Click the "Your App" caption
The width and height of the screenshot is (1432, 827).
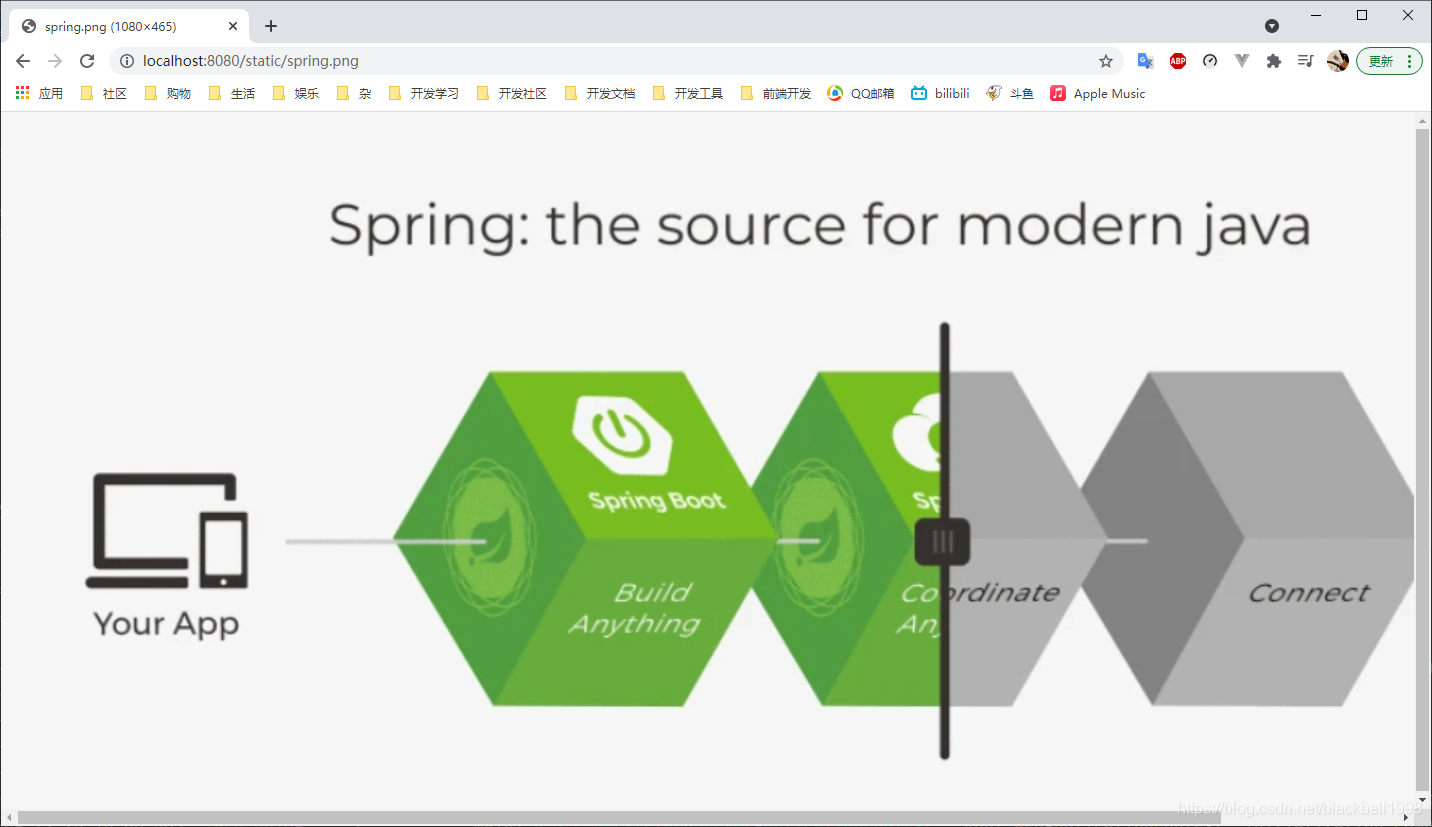click(166, 624)
